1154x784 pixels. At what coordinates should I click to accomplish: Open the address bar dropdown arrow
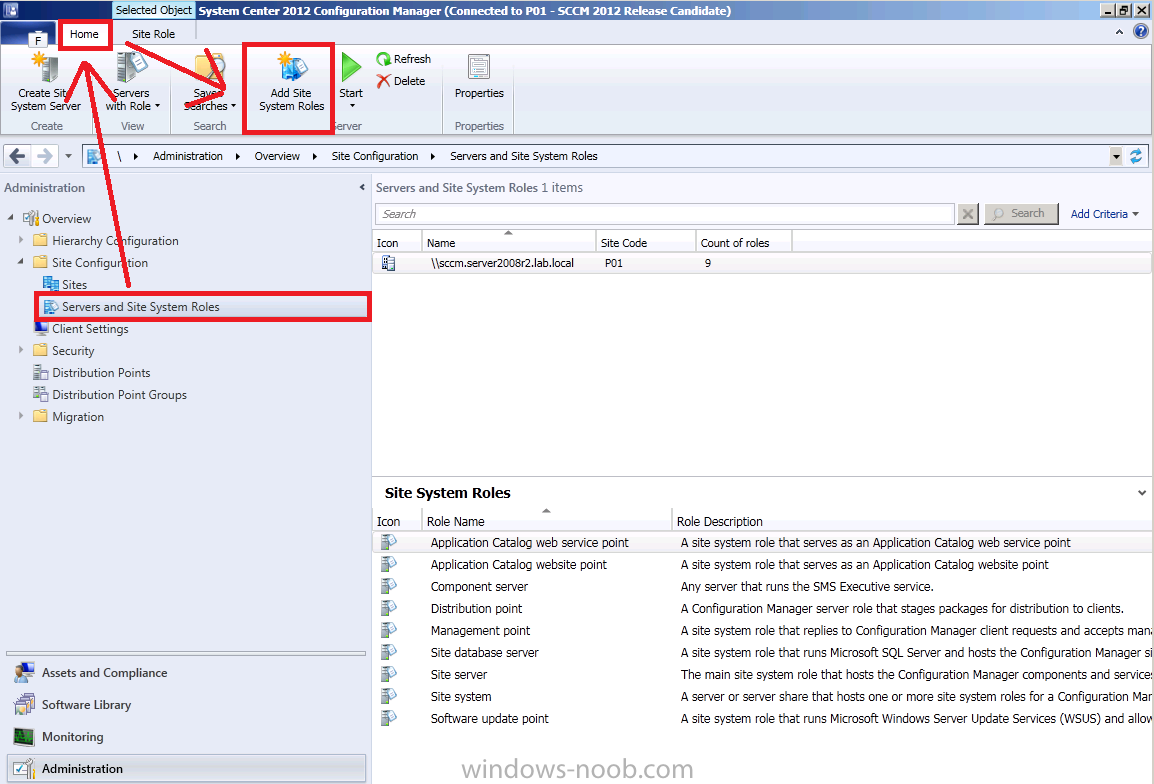pyautogui.click(x=1116, y=156)
